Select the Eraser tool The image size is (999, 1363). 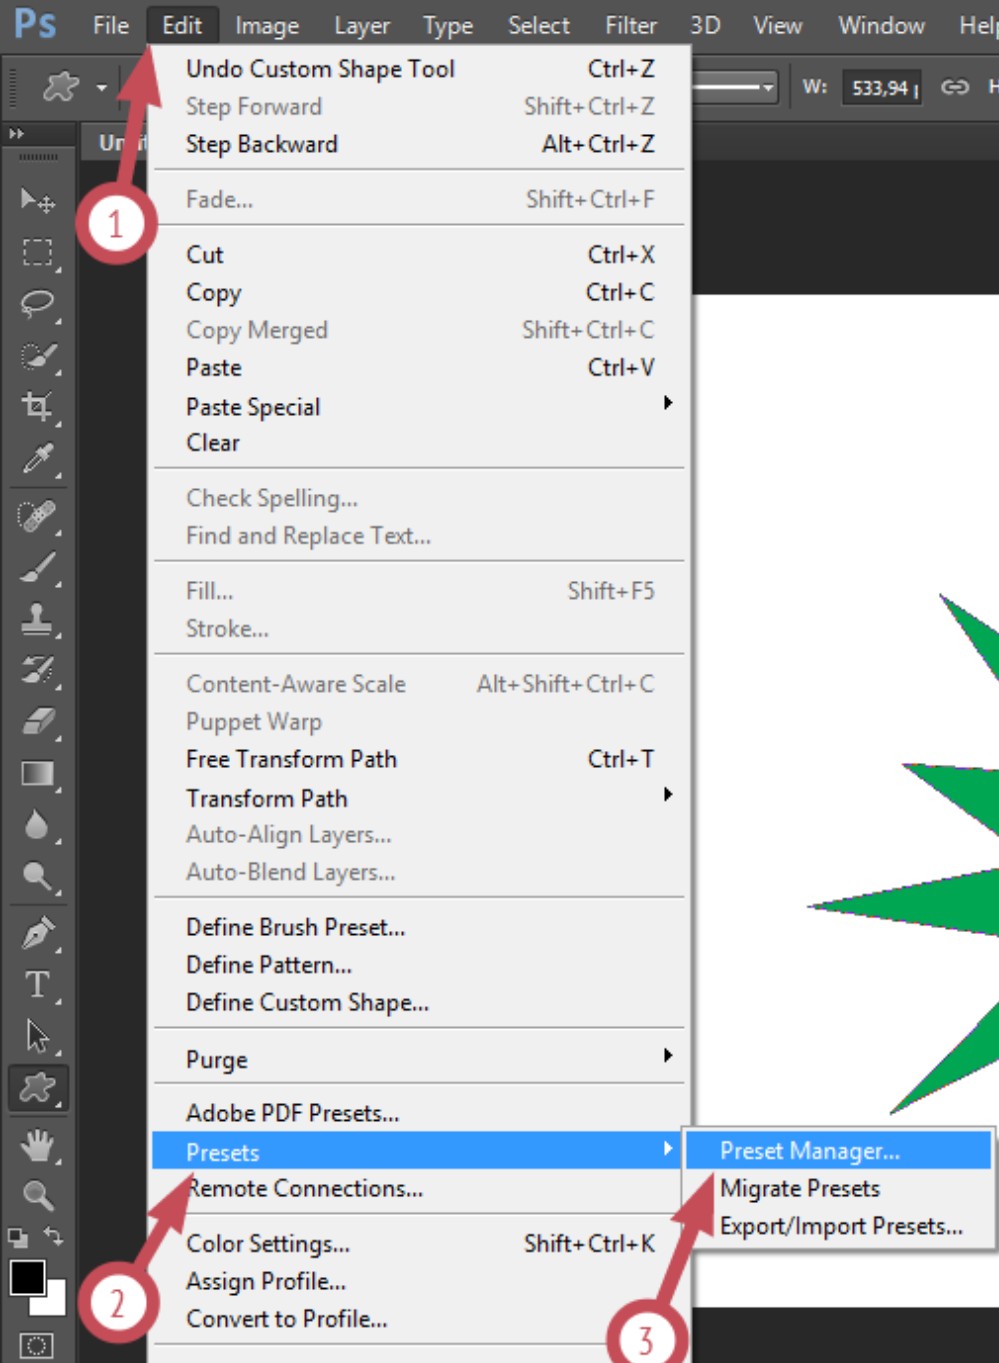(38, 721)
